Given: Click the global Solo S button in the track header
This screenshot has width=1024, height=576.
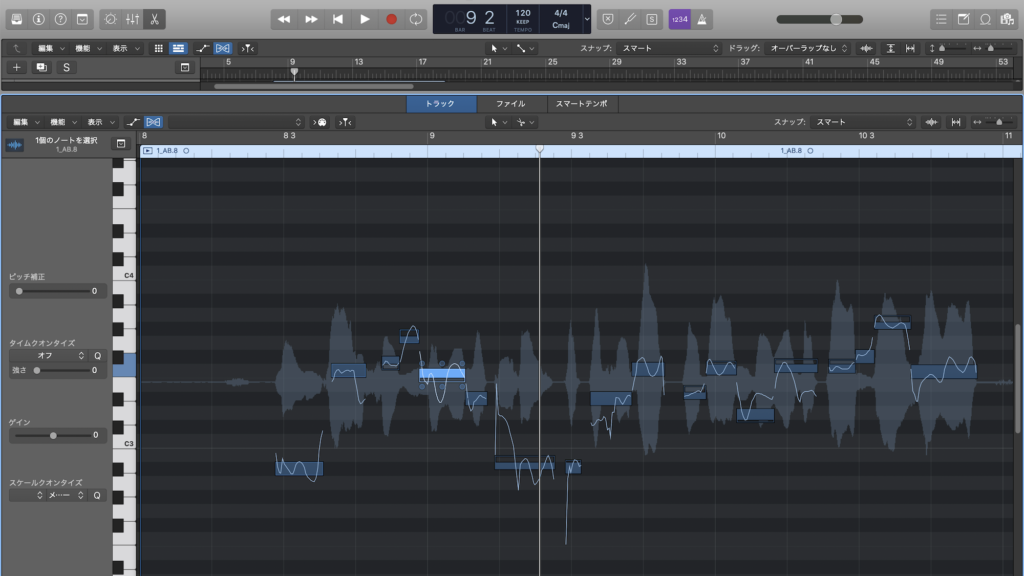Looking at the screenshot, I should [x=66, y=67].
